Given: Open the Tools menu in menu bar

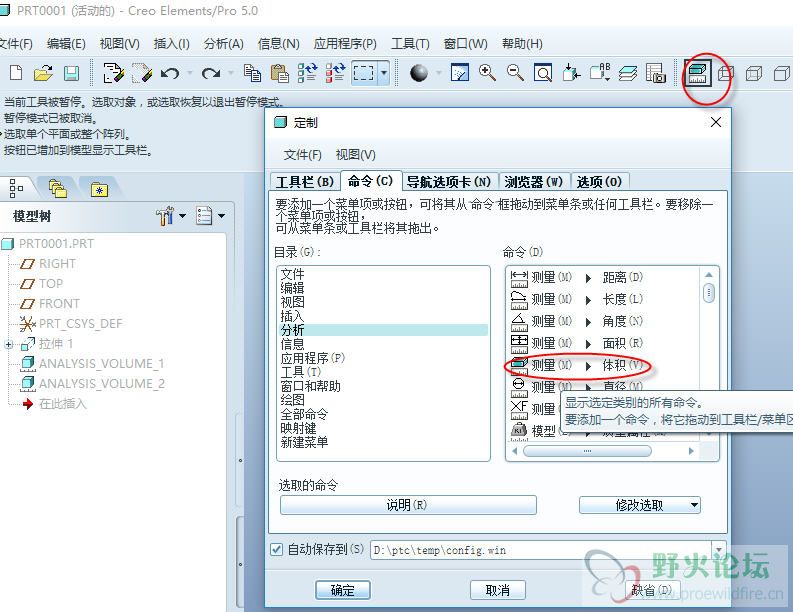Looking at the screenshot, I should click(x=410, y=44).
